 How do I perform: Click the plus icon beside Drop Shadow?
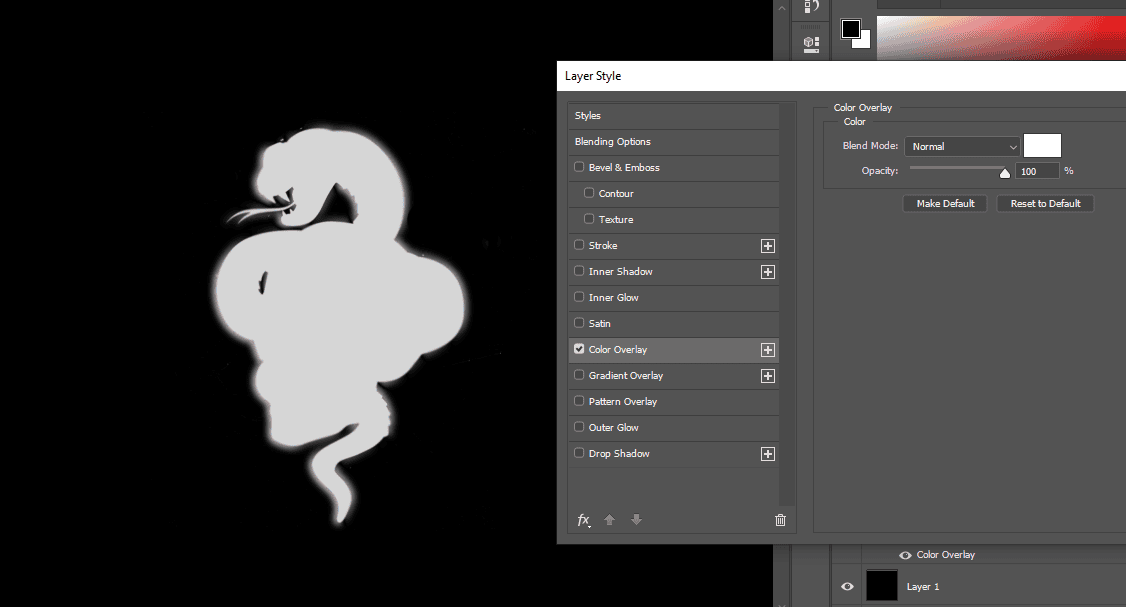tap(768, 454)
